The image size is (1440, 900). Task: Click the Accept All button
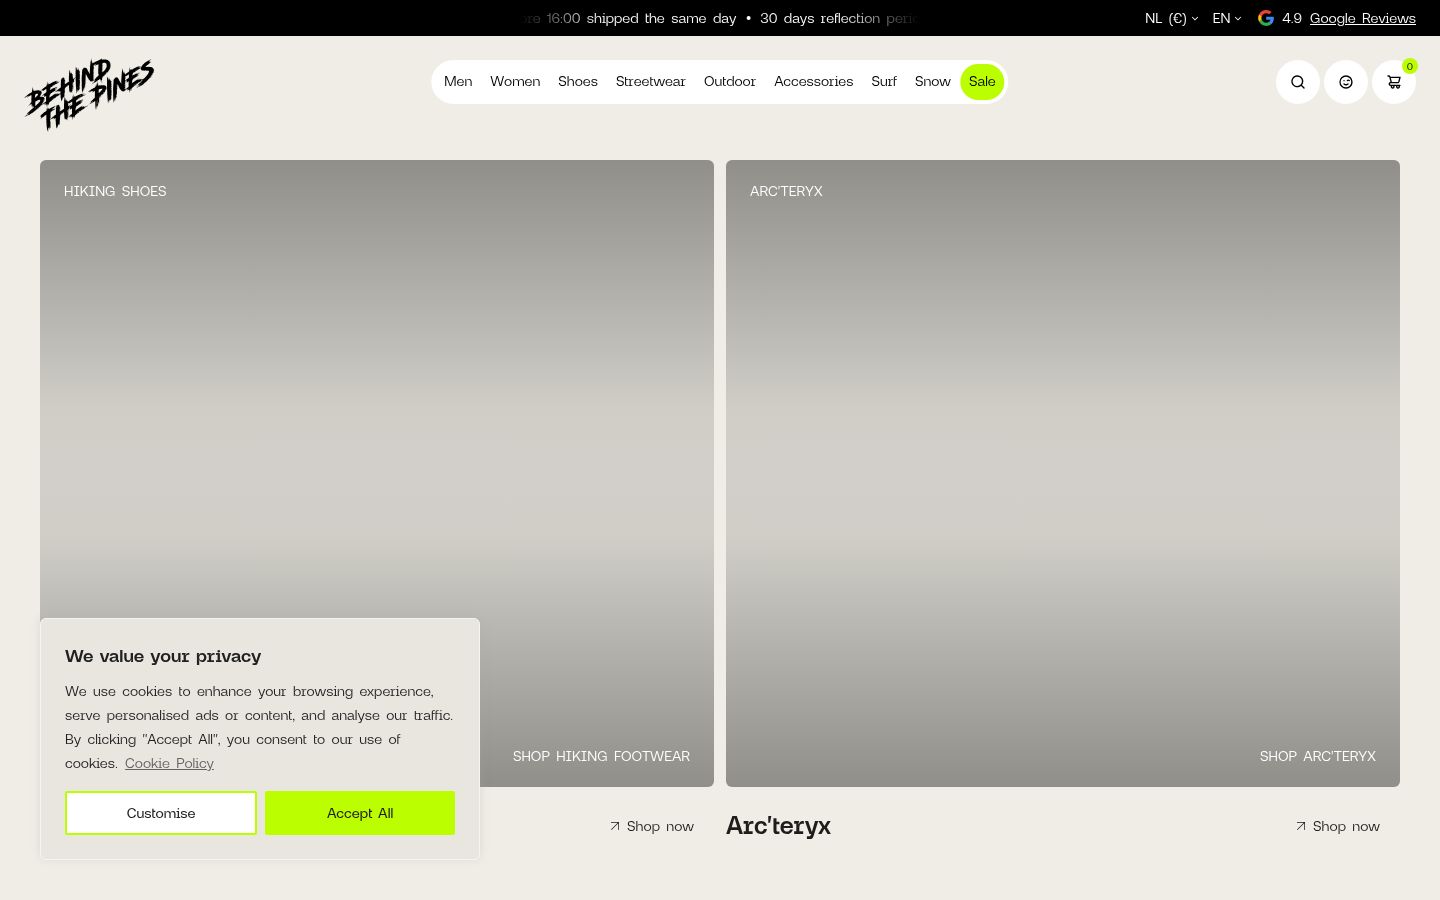(360, 813)
